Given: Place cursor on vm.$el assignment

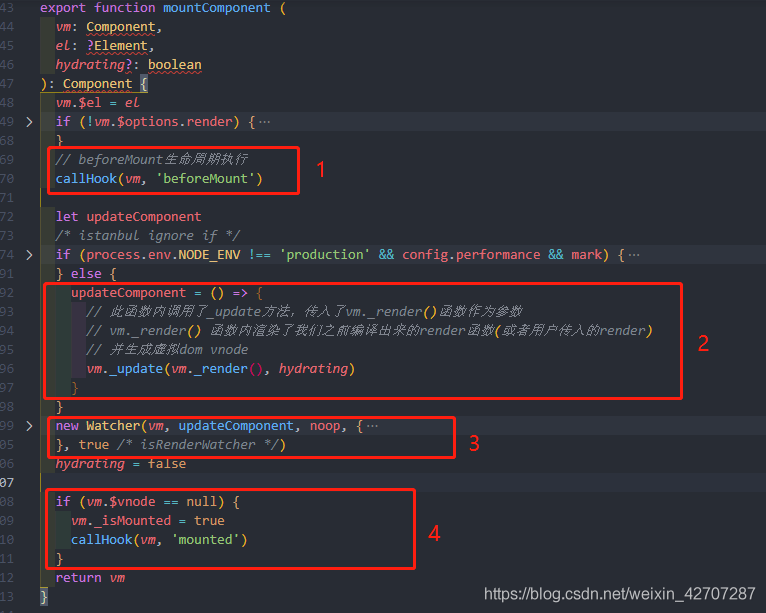Looking at the screenshot, I should click(x=97, y=103).
